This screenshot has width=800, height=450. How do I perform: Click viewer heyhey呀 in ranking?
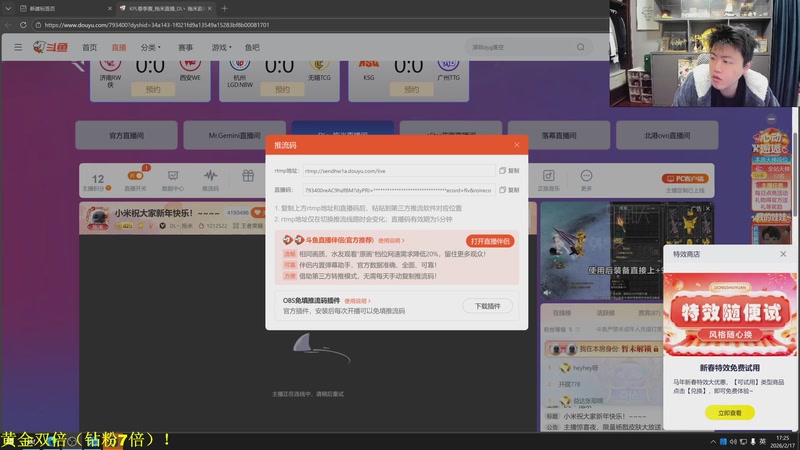click(586, 367)
